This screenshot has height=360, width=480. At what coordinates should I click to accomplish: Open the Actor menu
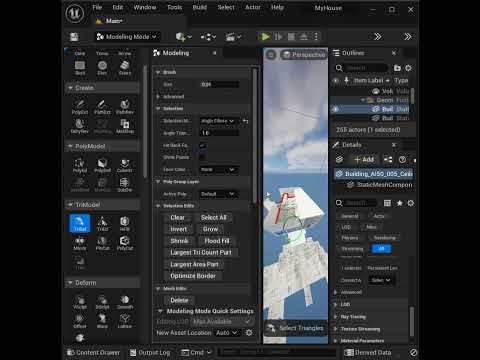[x=253, y=7]
